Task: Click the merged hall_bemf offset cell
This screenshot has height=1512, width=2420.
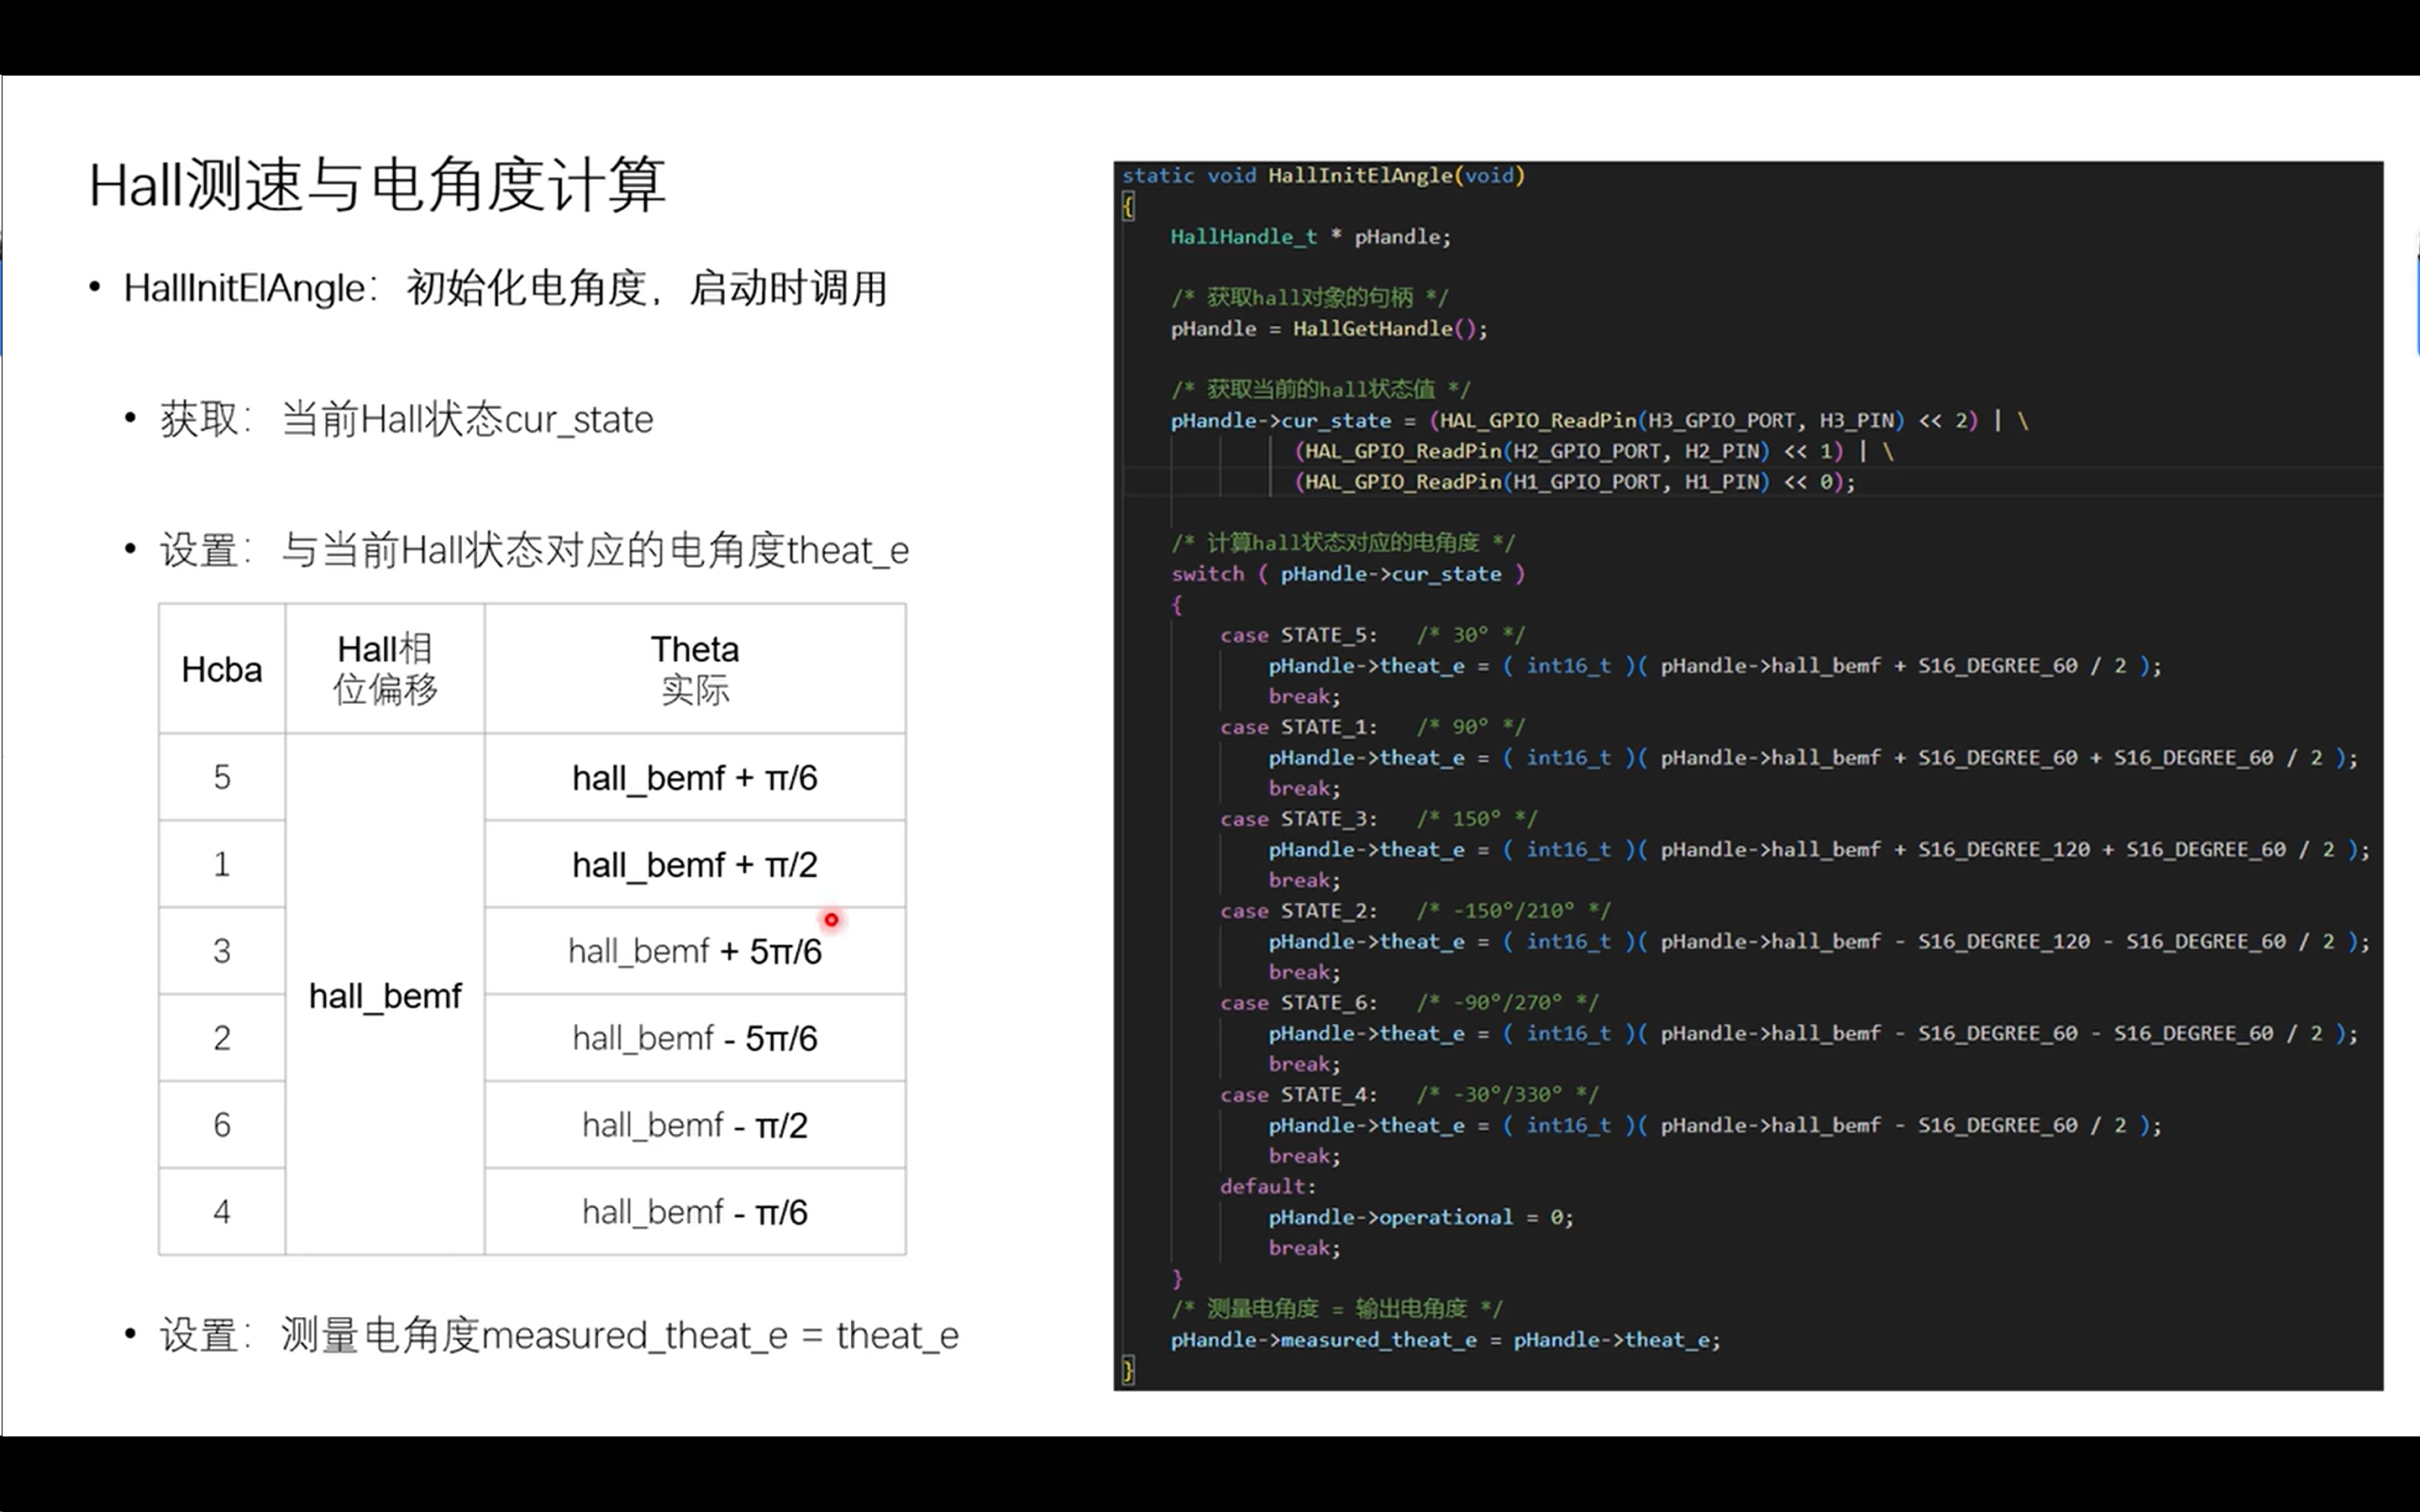Action: [x=385, y=995]
